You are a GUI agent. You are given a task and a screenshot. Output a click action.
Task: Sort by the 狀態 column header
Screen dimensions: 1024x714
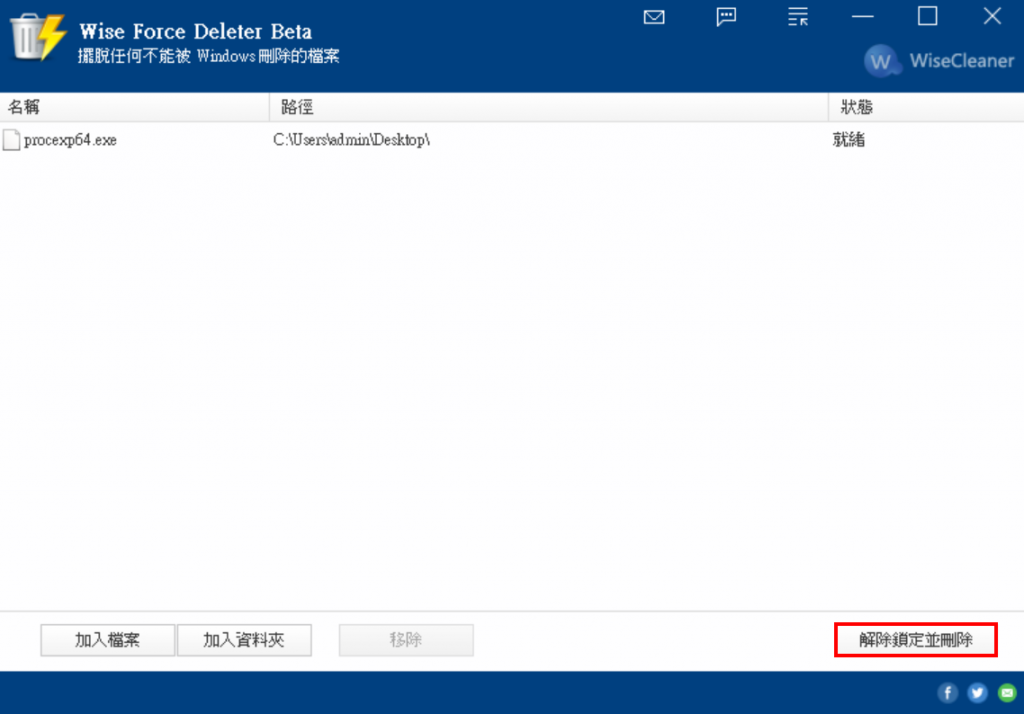point(926,107)
